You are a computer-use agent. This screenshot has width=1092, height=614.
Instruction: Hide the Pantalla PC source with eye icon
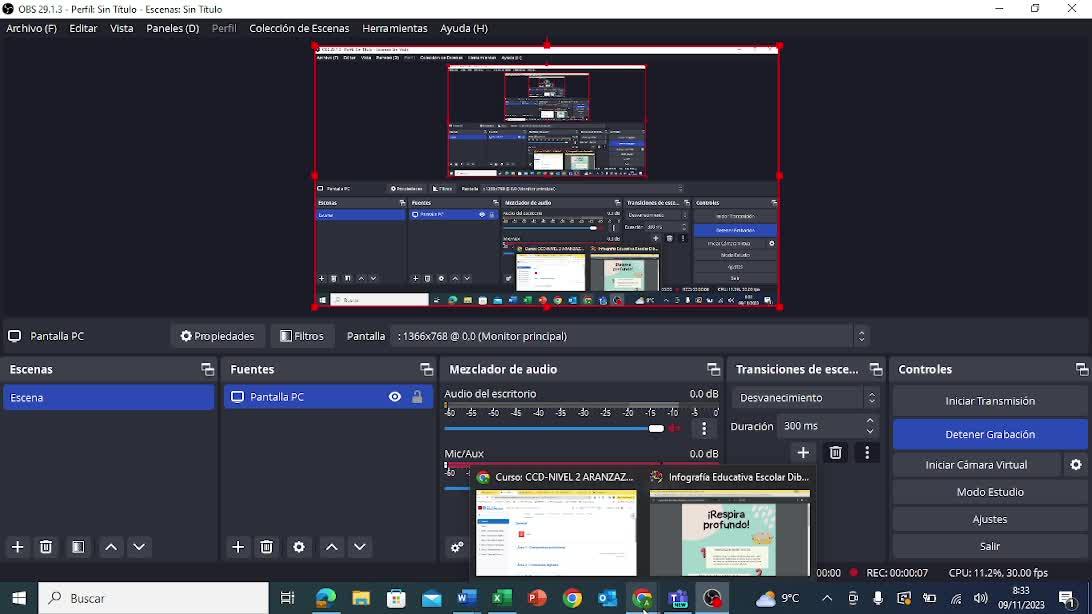395,397
